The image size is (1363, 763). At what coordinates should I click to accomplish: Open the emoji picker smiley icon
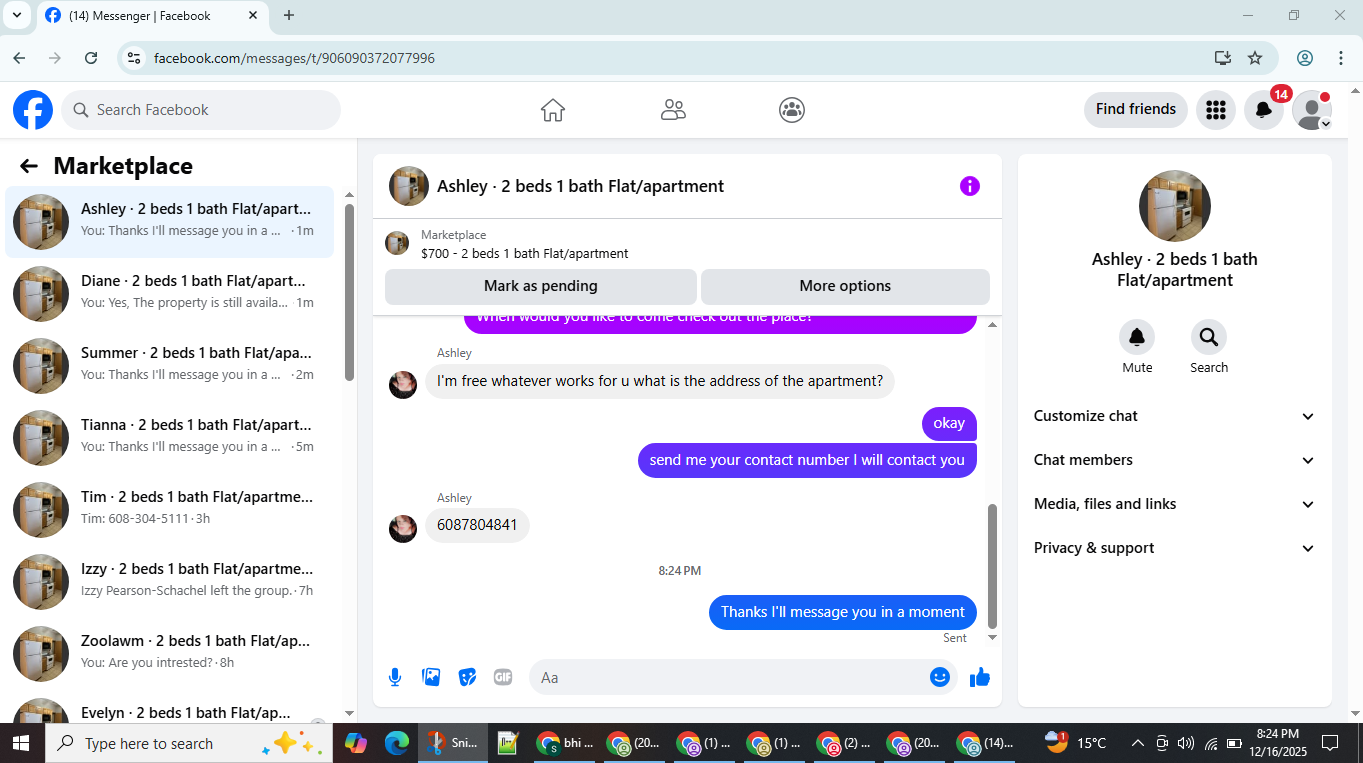pos(940,677)
